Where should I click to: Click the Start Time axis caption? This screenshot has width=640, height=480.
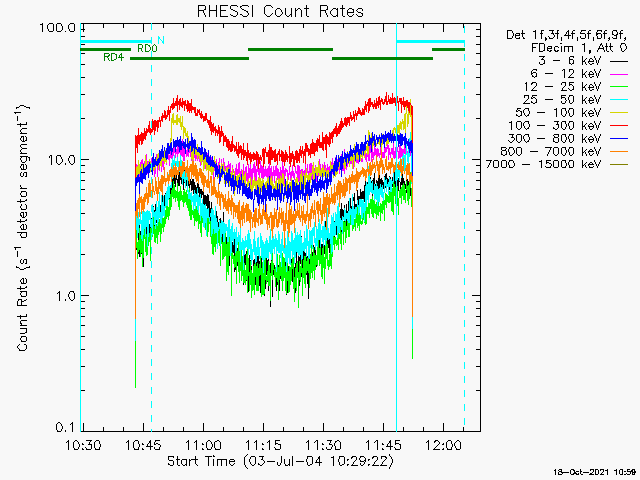pyautogui.click(x=280, y=462)
